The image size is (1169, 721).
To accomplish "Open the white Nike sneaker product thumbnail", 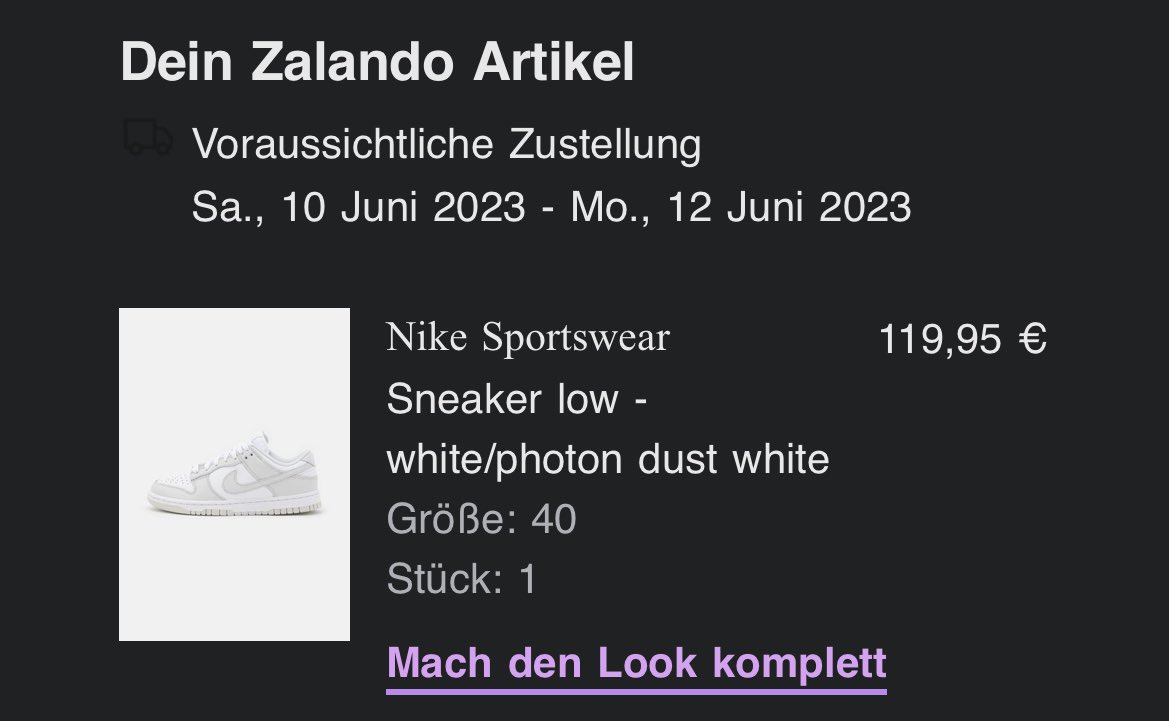I will (x=234, y=474).
